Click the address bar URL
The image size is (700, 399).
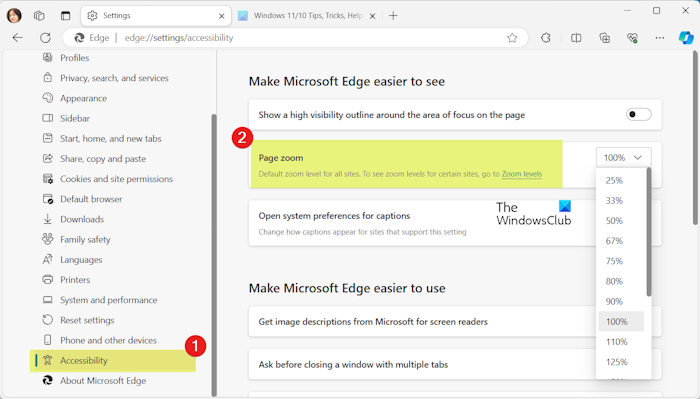click(179, 38)
